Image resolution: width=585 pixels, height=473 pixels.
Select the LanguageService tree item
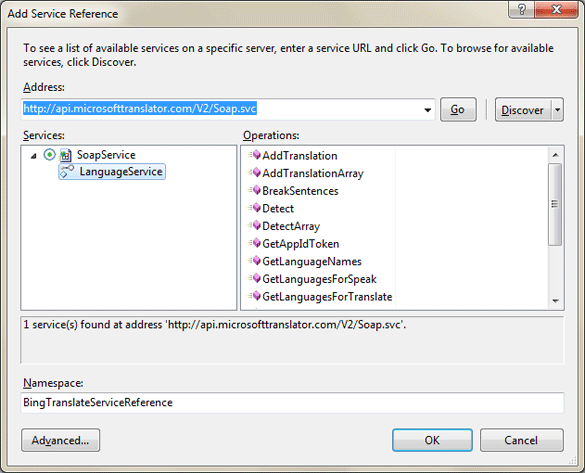(x=112, y=172)
